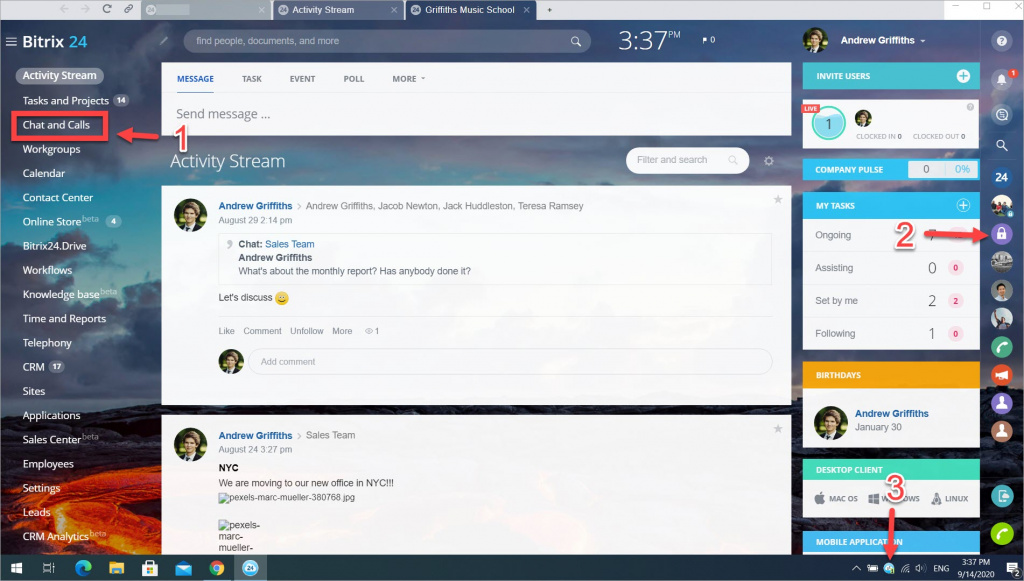Click the orange megaphone icon in sidebar

point(1001,375)
